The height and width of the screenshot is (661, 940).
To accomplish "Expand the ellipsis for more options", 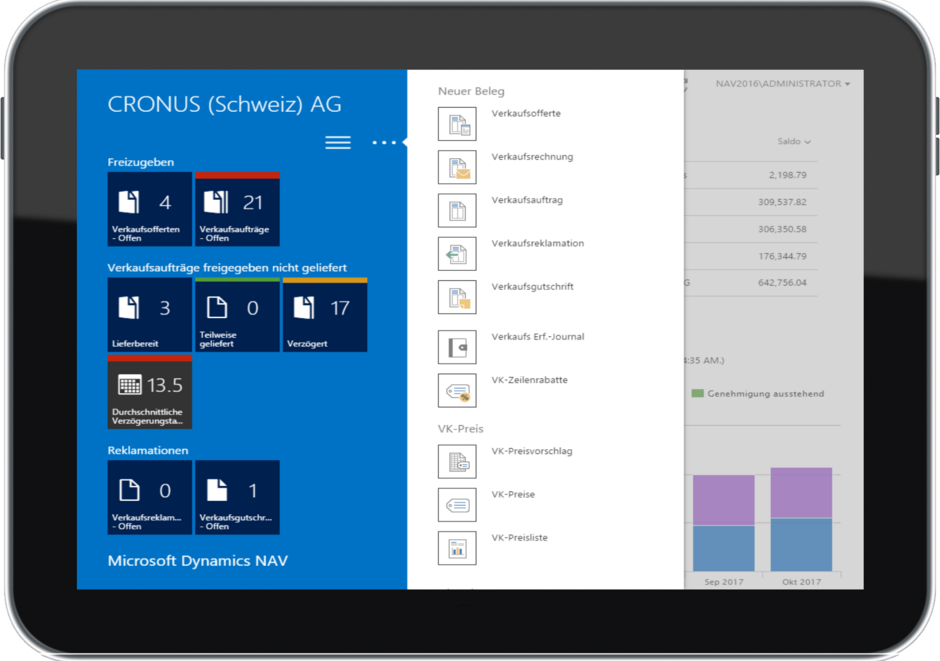I will 386,142.
